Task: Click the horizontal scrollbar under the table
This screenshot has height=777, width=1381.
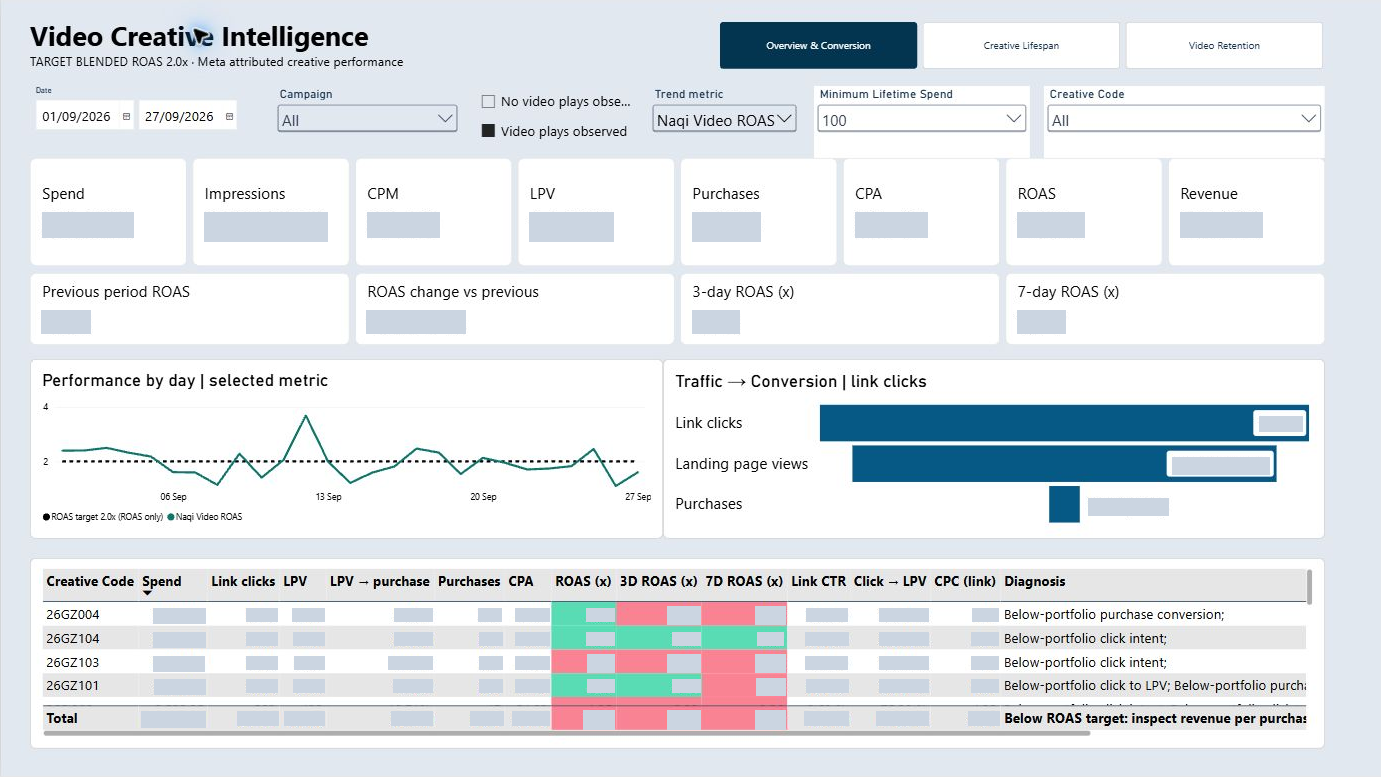Action: coord(566,733)
